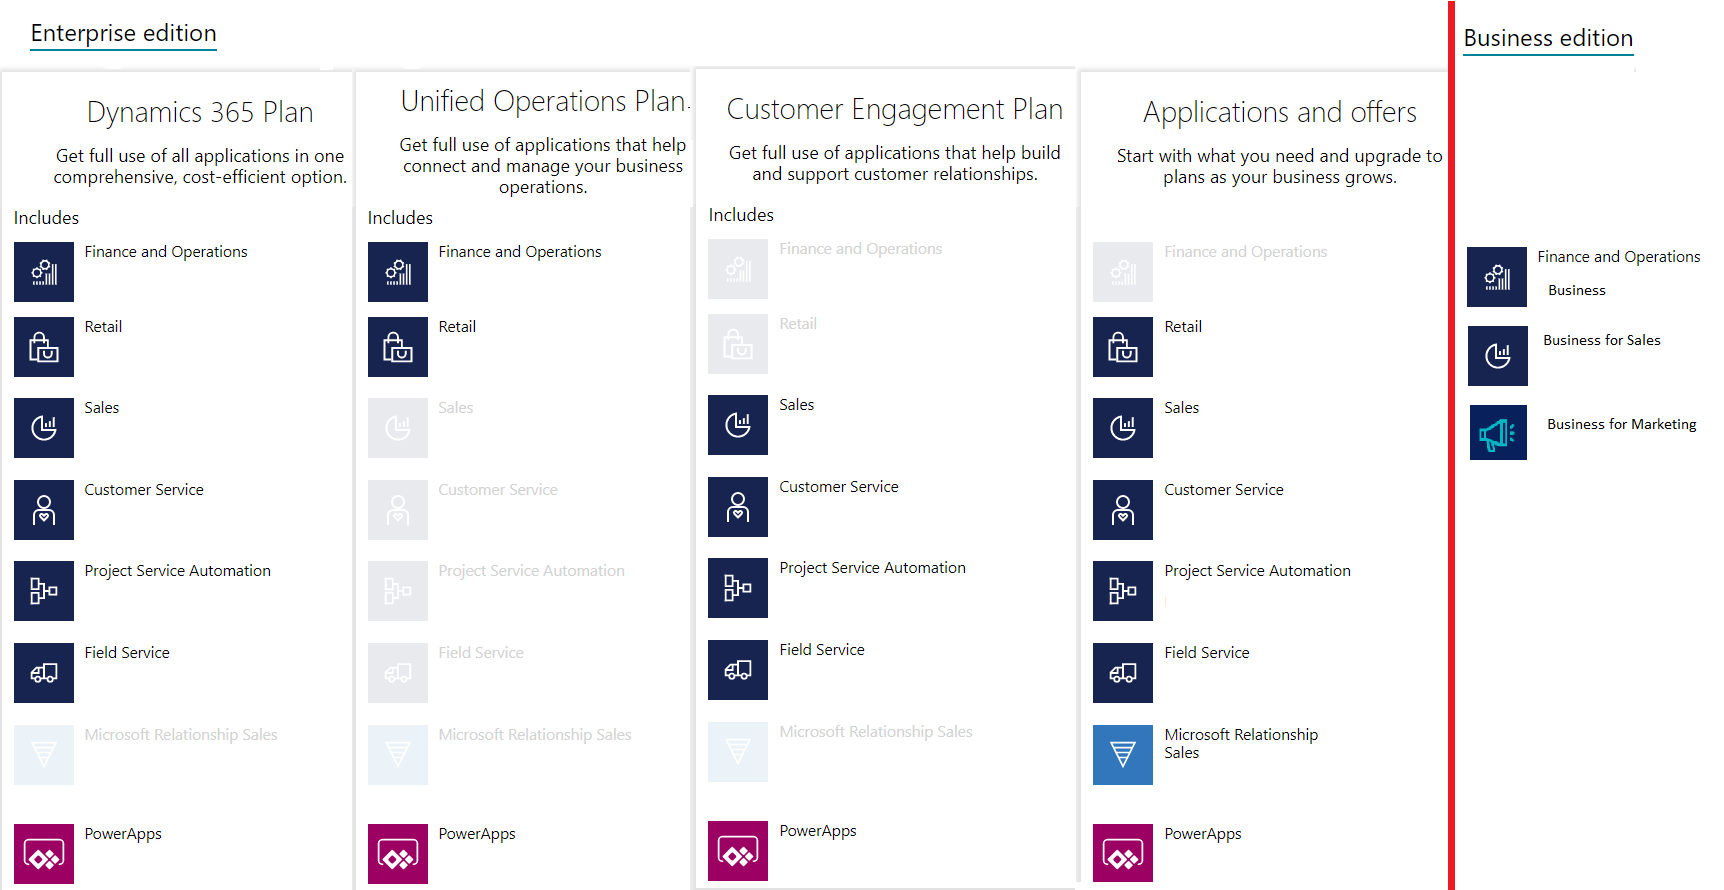The image size is (1724, 890).
Task: Click Project Service Automation icon in Applications and offers
Action: 1123,591
